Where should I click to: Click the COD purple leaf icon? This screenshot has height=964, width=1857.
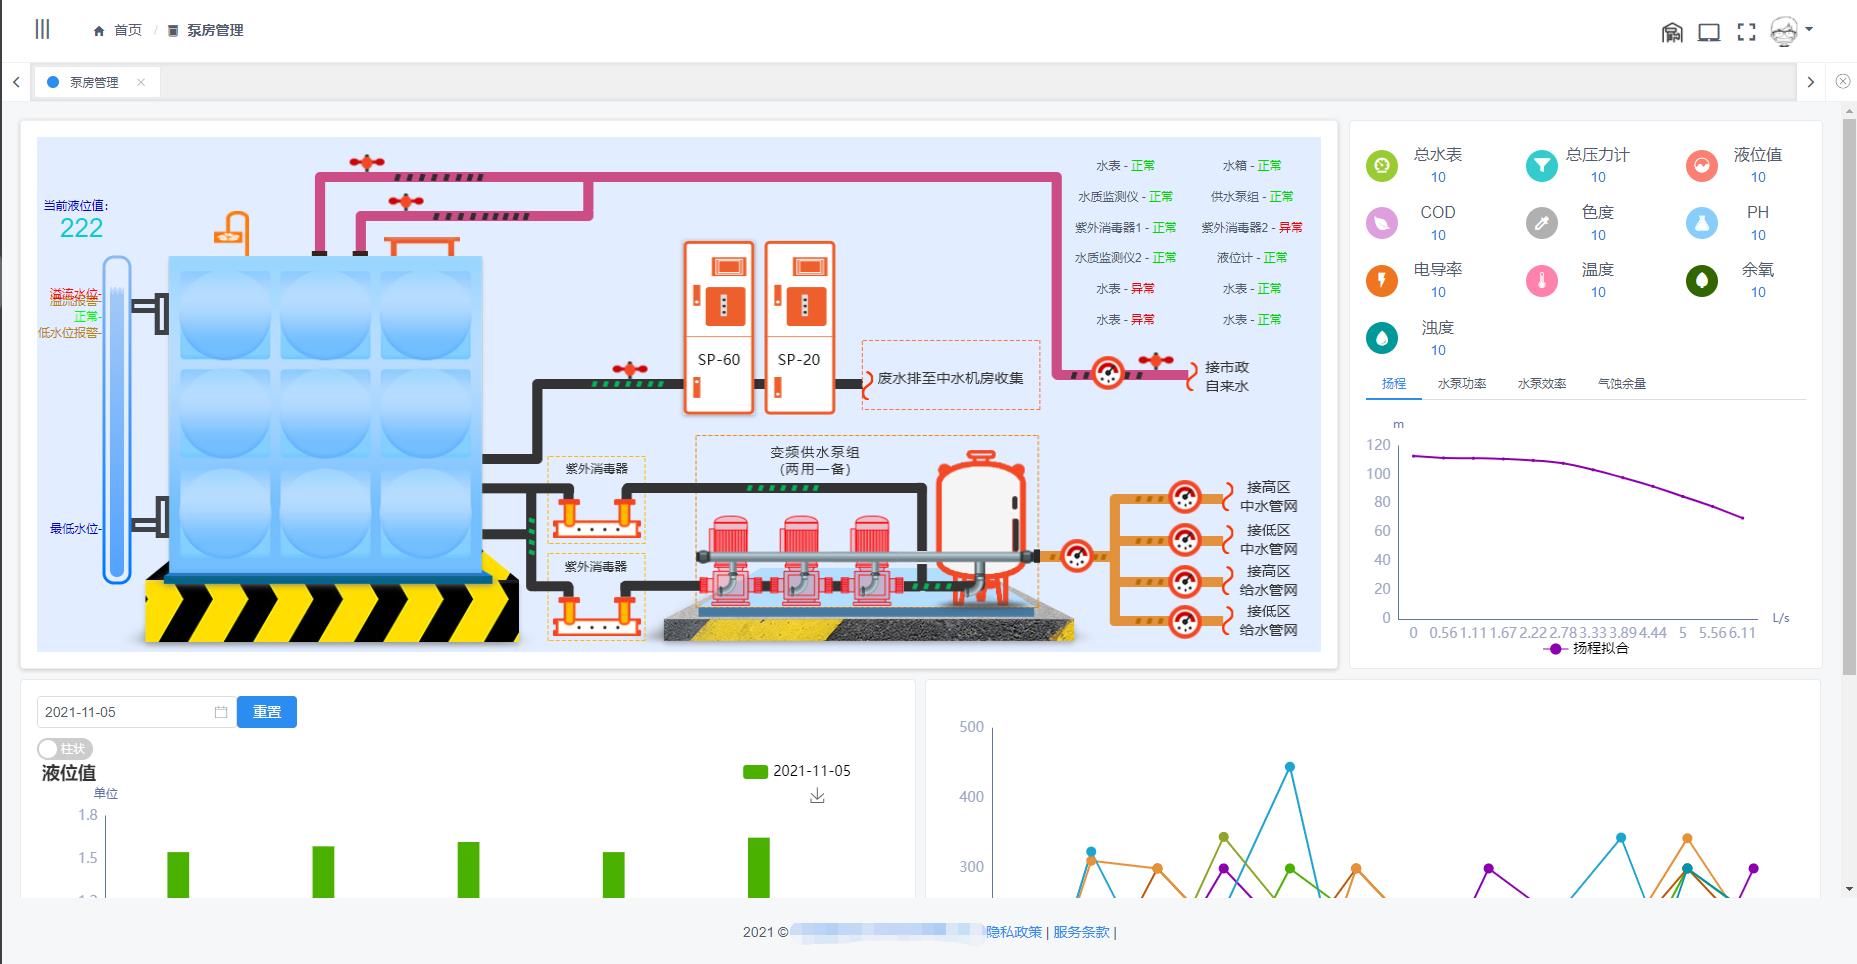pyautogui.click(x=1382, y=223)
